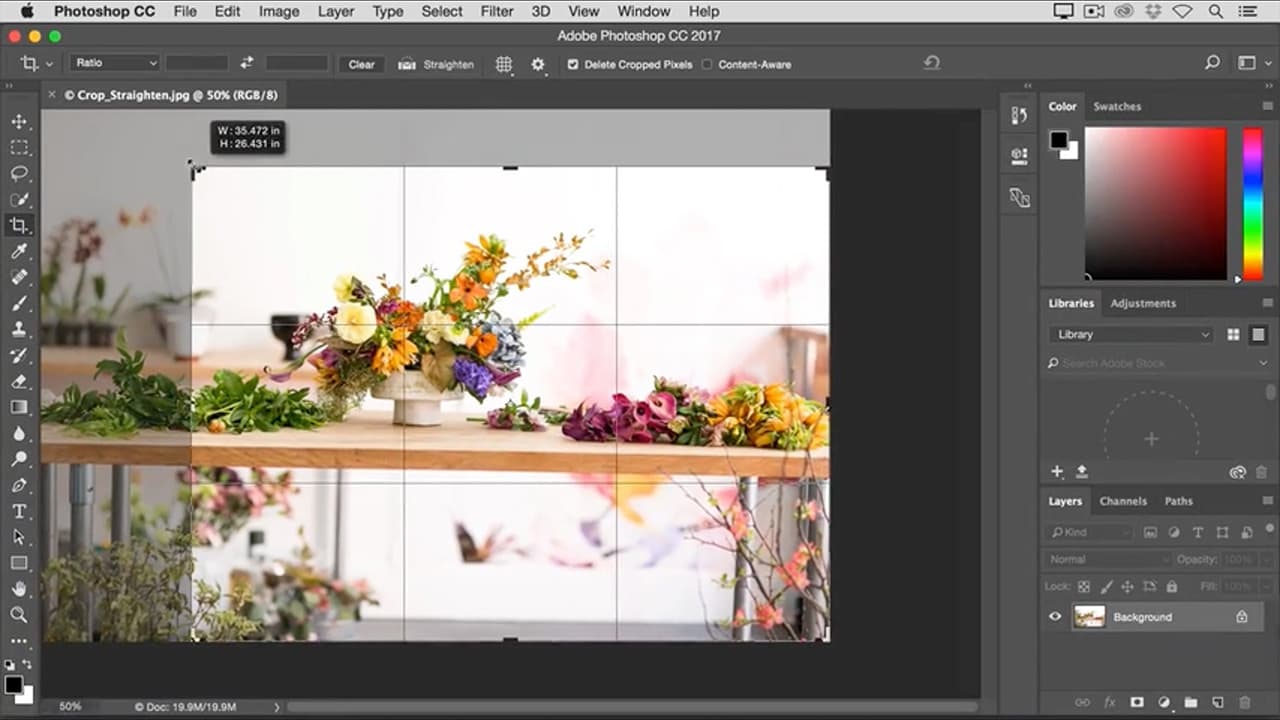The width and height of the screenshot is (1280, 720).
Task: Open the Color panel flyout menu
Action: coord(1268,106)
